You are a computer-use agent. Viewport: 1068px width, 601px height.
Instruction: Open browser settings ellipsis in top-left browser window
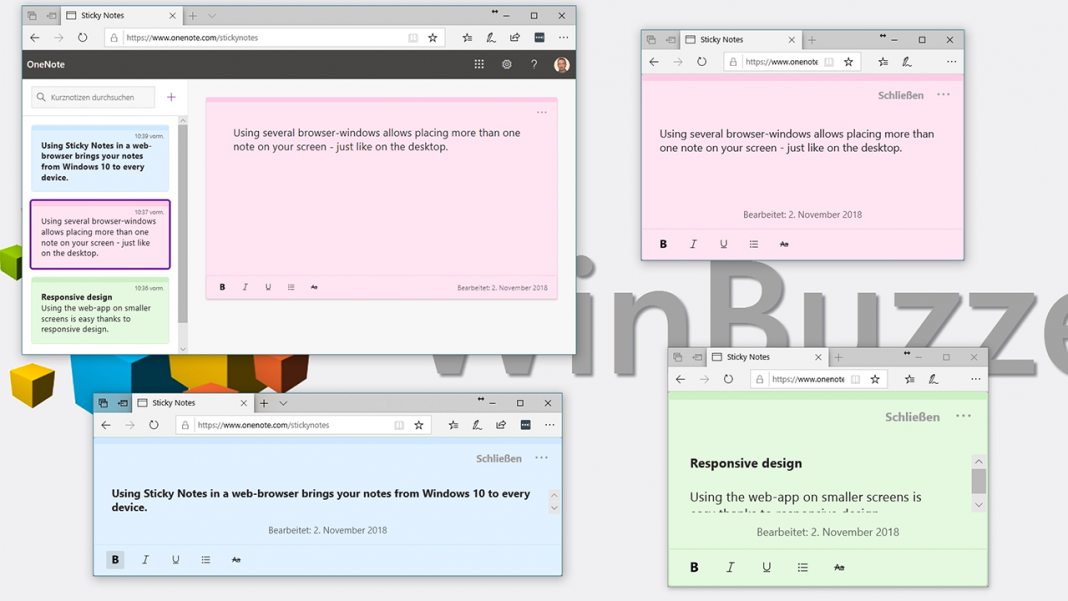point(563,37)
